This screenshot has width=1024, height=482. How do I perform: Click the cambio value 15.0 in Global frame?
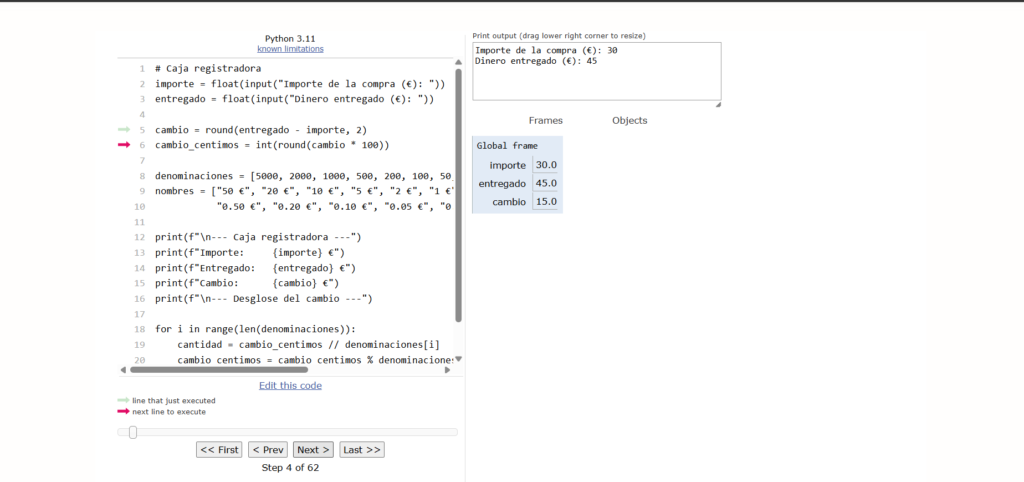coord(546,202)
